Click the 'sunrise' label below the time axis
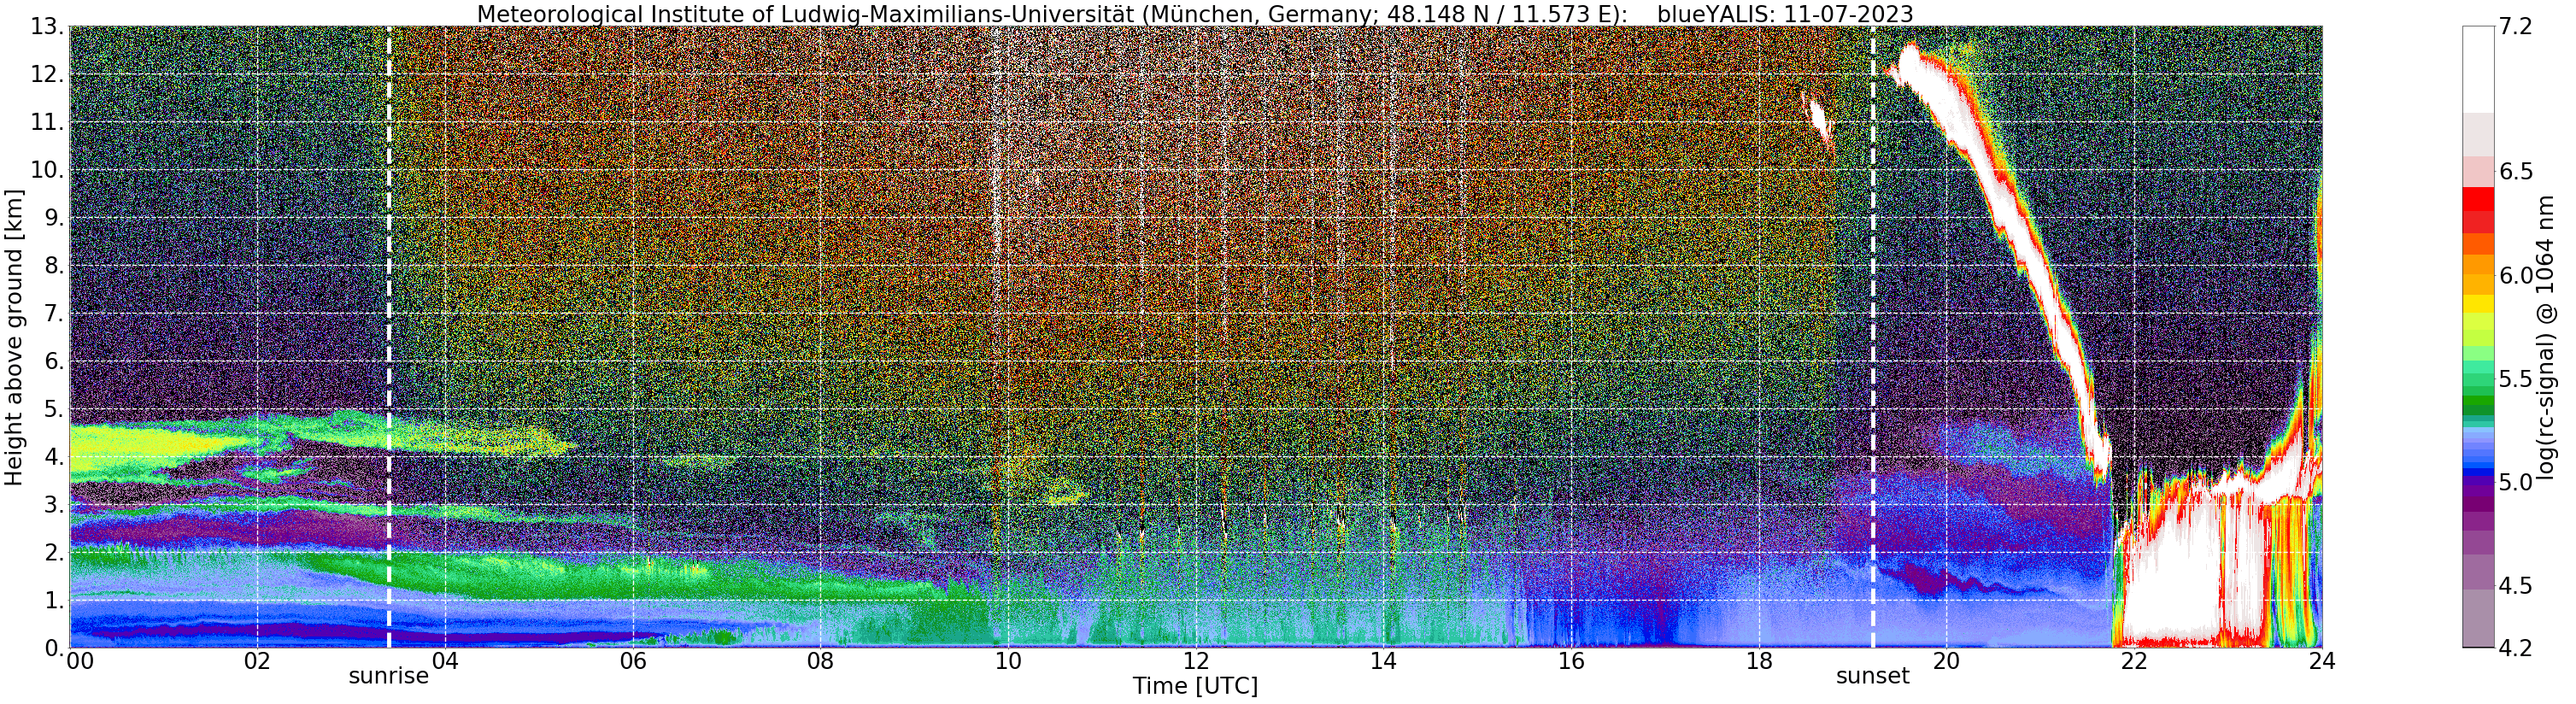The height and width of the screenshot is (704, 2576). coord(389,677)
